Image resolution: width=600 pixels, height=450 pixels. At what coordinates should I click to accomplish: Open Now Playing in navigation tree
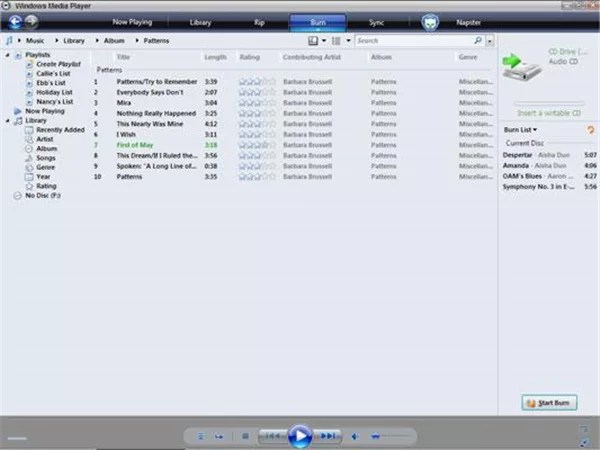coord(45,111)
